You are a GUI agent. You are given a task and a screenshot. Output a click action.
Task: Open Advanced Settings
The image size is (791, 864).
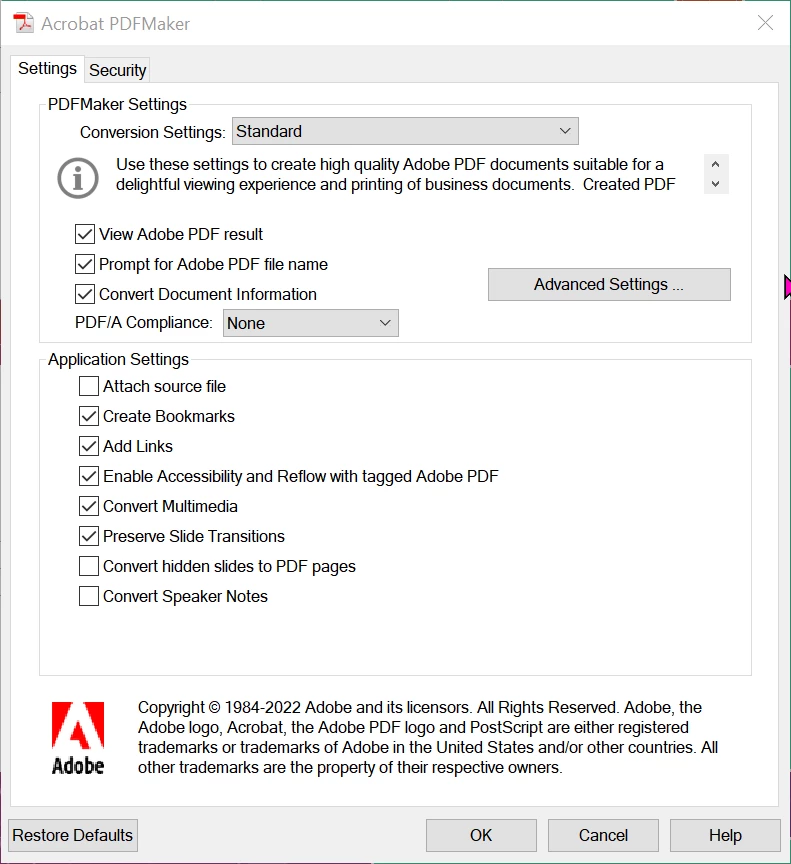(x=609, y=284)
